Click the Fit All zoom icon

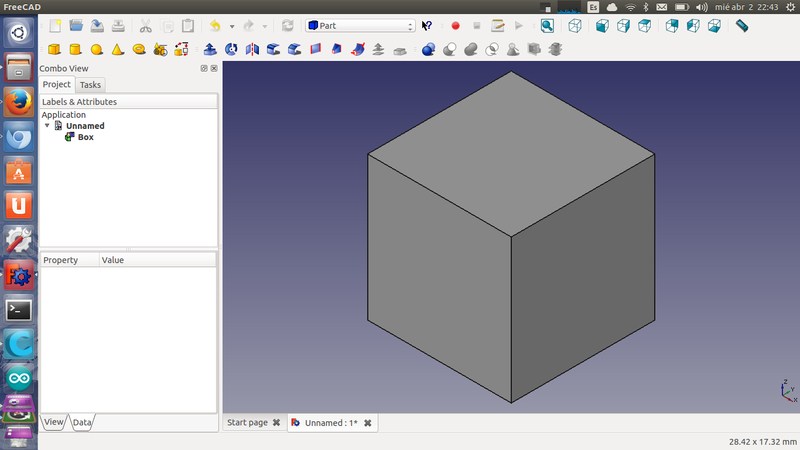(547, 25)
